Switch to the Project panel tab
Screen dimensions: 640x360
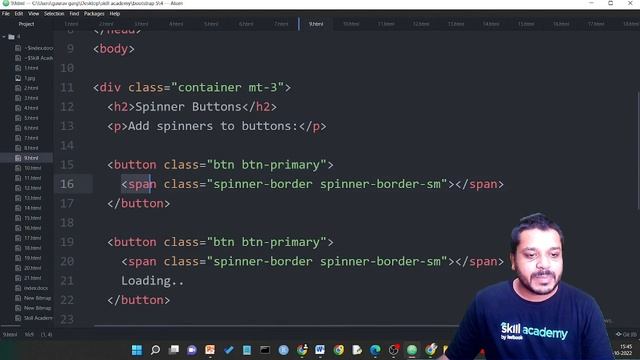coord(27,24)
